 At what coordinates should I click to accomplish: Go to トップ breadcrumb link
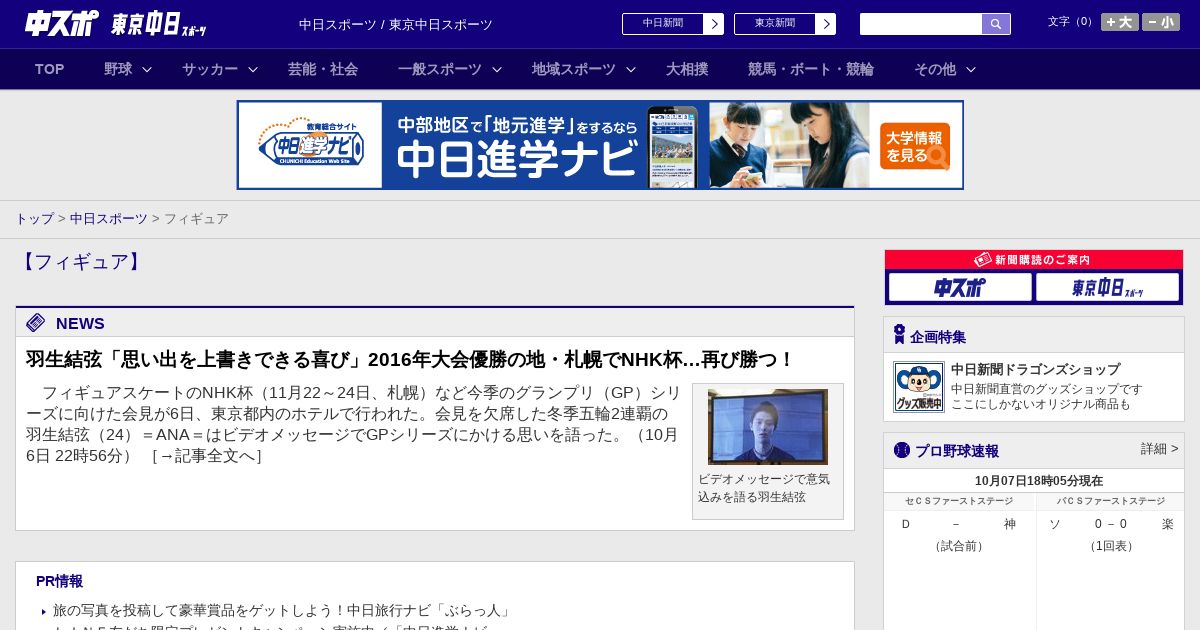tap(34, 219)
